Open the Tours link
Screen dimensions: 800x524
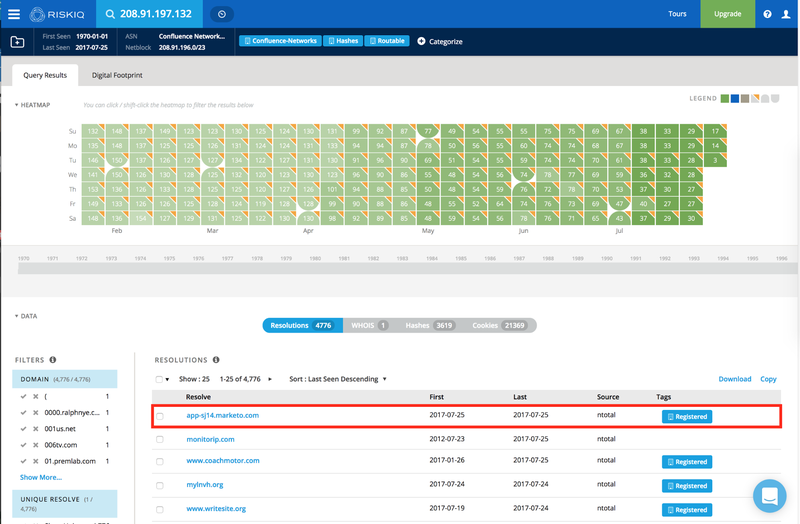coord(677,14)
